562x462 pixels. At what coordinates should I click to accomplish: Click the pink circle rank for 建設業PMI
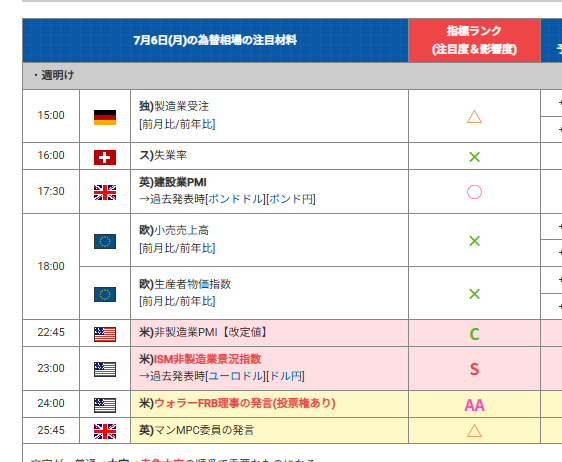point(474,192)
